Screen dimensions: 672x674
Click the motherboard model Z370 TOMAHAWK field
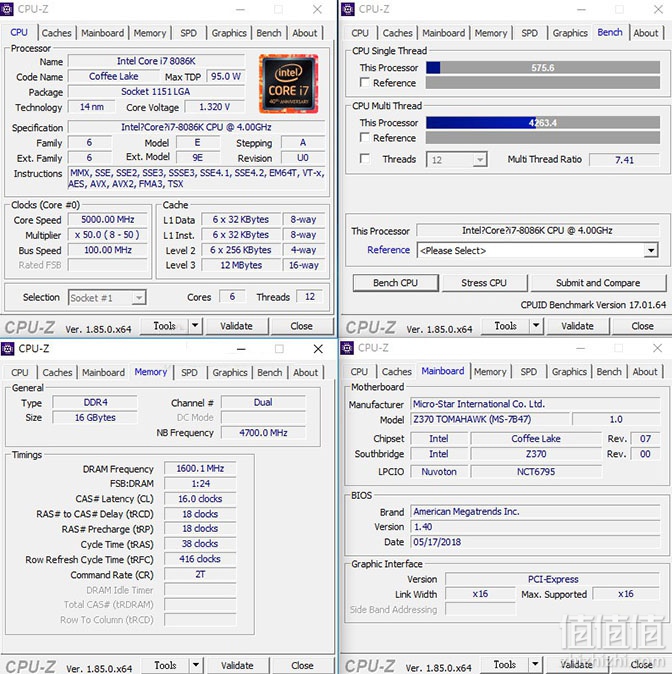pyautogui.click(x=490, y=419)
